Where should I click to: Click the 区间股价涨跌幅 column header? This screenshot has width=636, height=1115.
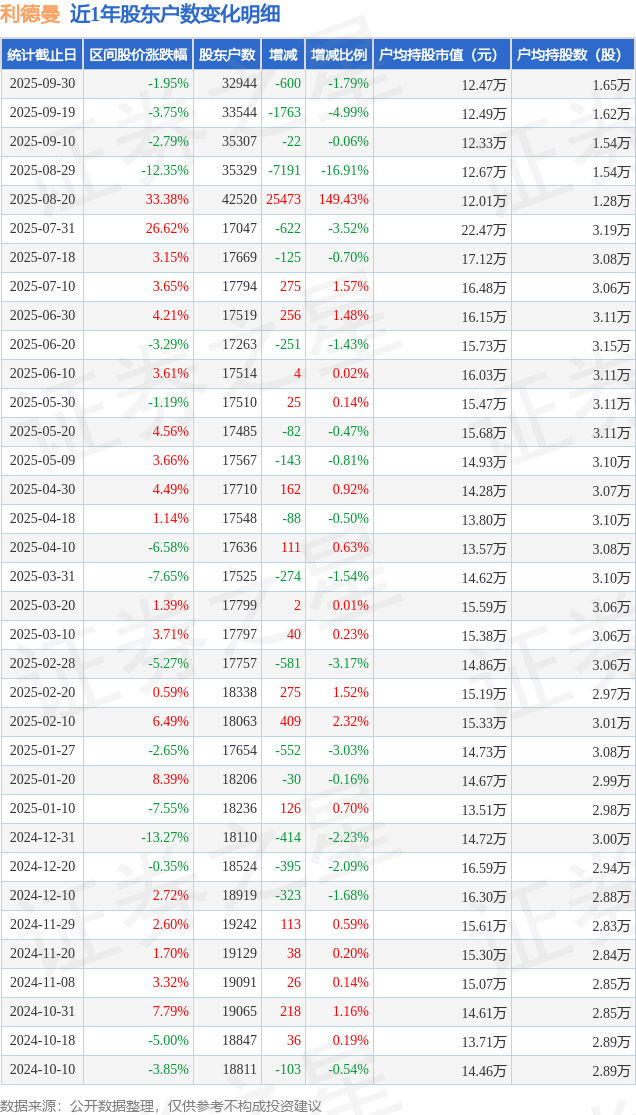click(138, 55)
